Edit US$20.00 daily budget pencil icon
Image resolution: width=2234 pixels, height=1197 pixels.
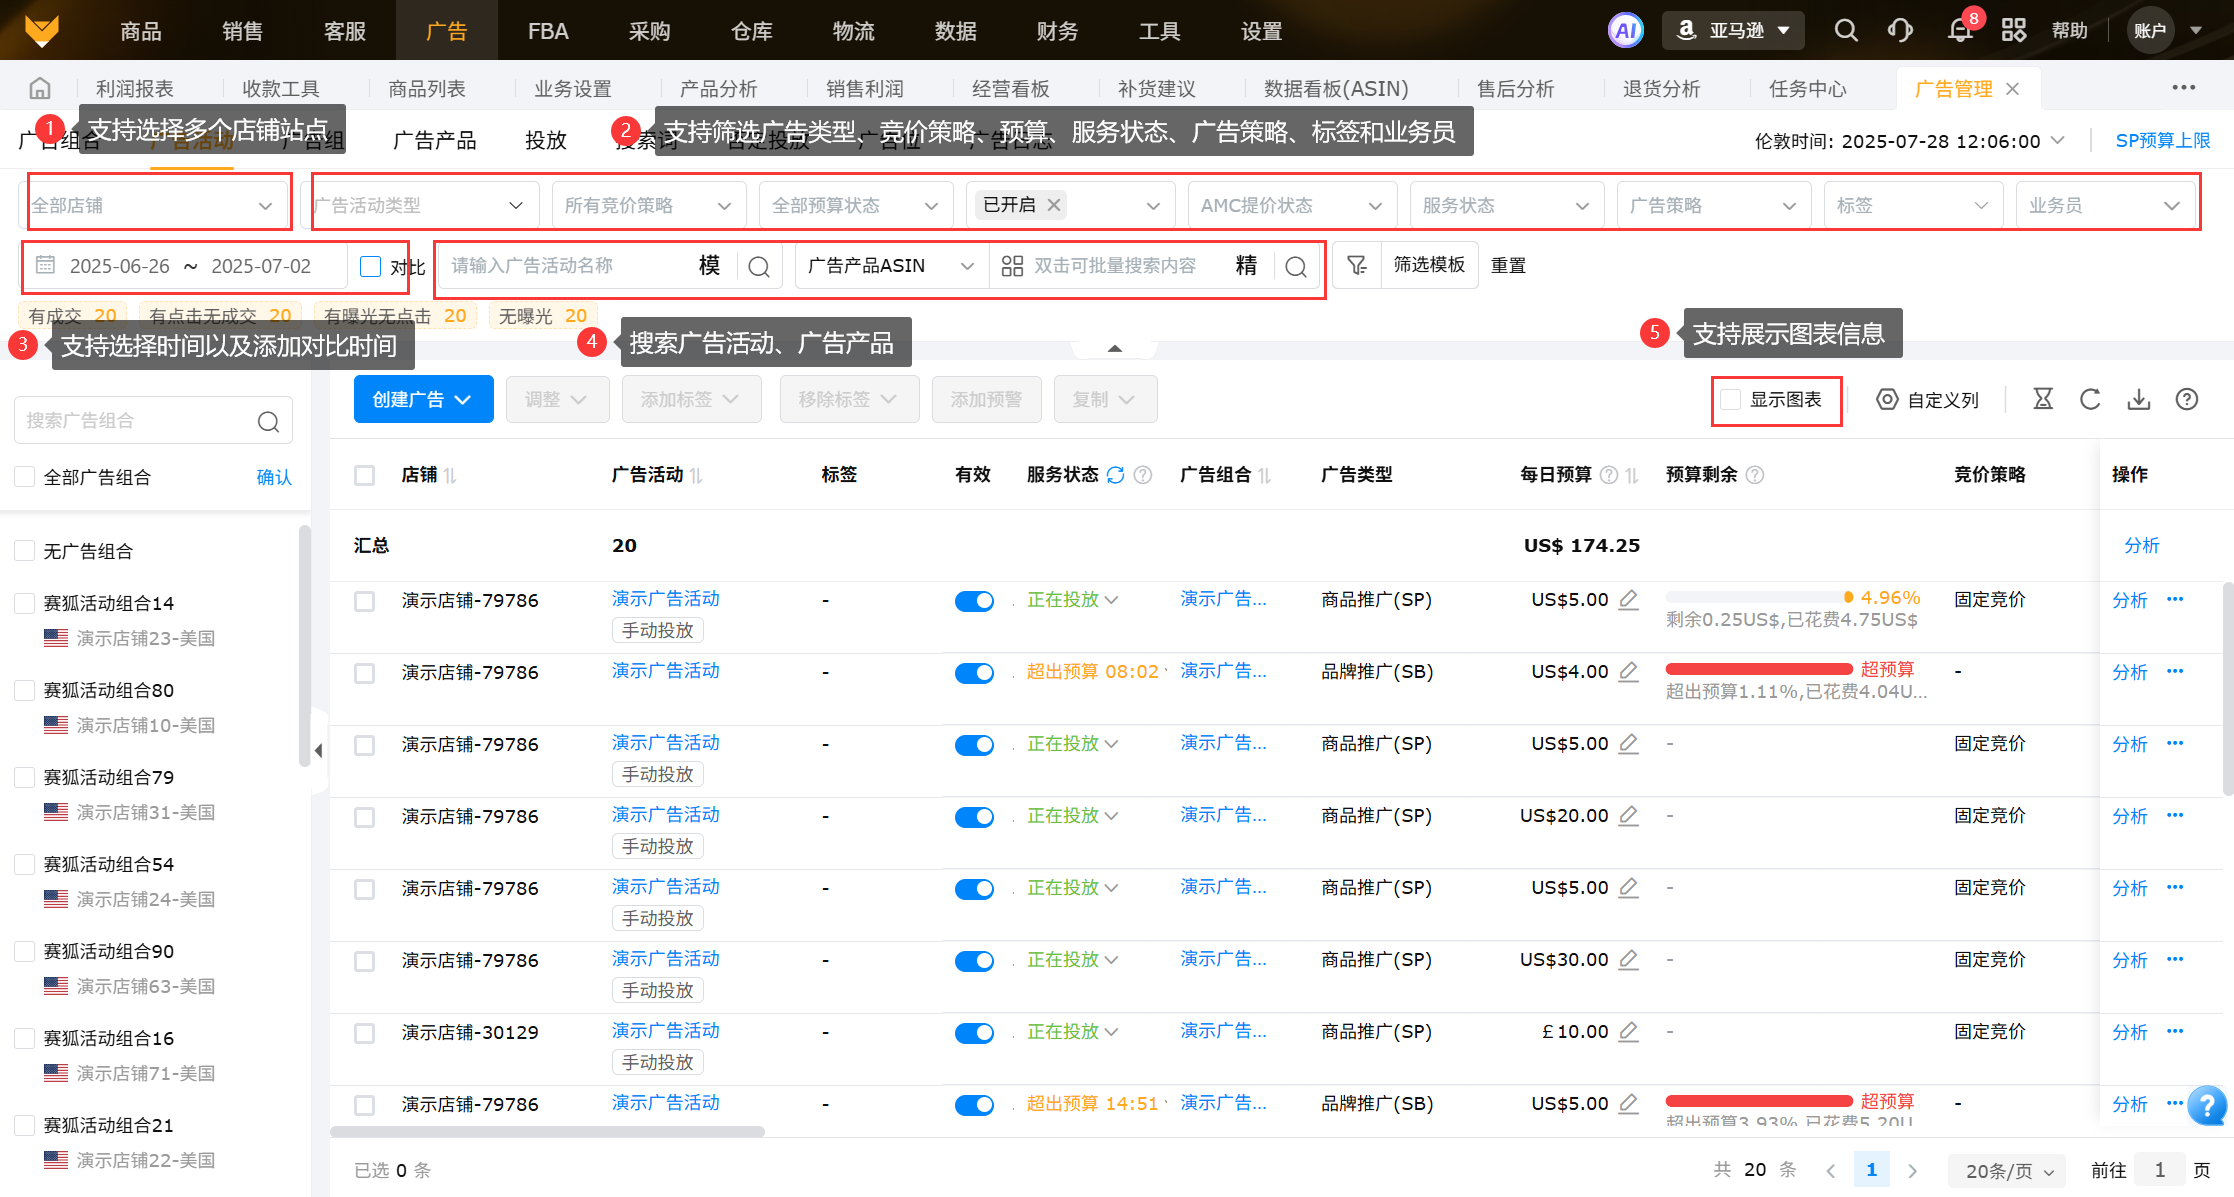[1629, 816]
